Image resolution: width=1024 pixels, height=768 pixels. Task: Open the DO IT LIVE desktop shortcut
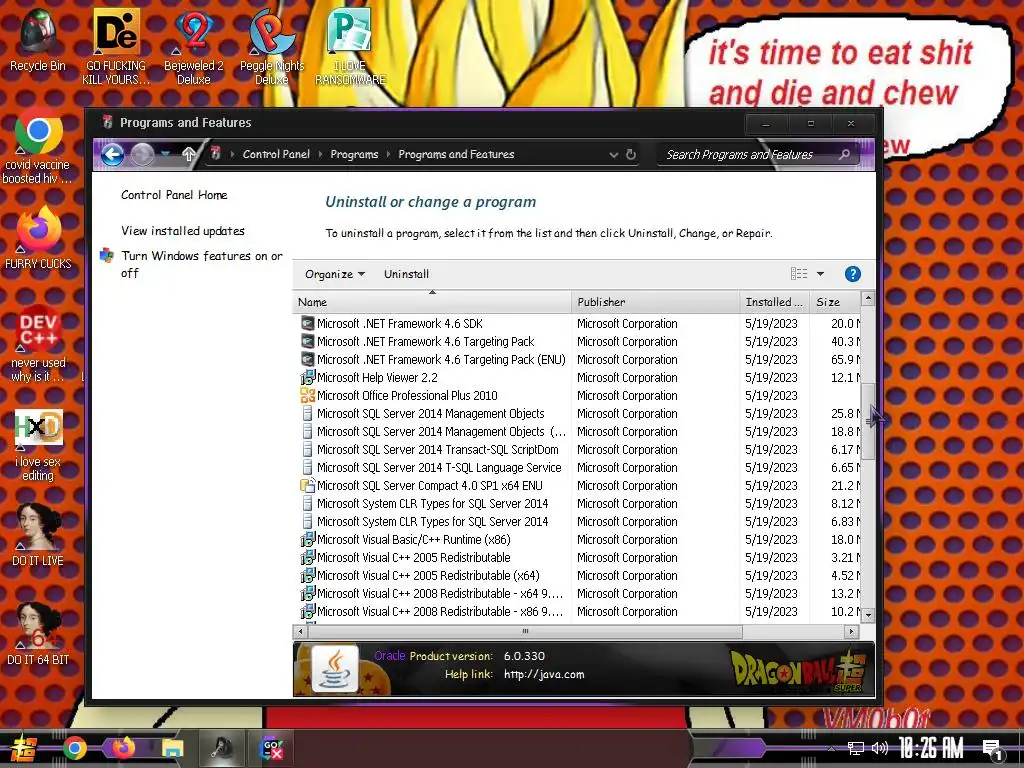(x=38, y=534)
